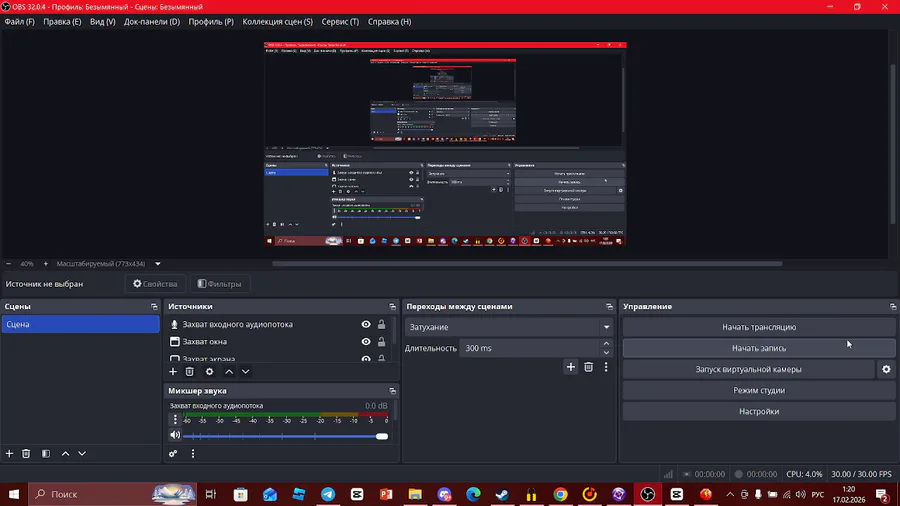The width and height of the screenshot is (900, 506).
Task: Lock the Захват окна source
Action: pyautogui.click(x=381, y=341)
